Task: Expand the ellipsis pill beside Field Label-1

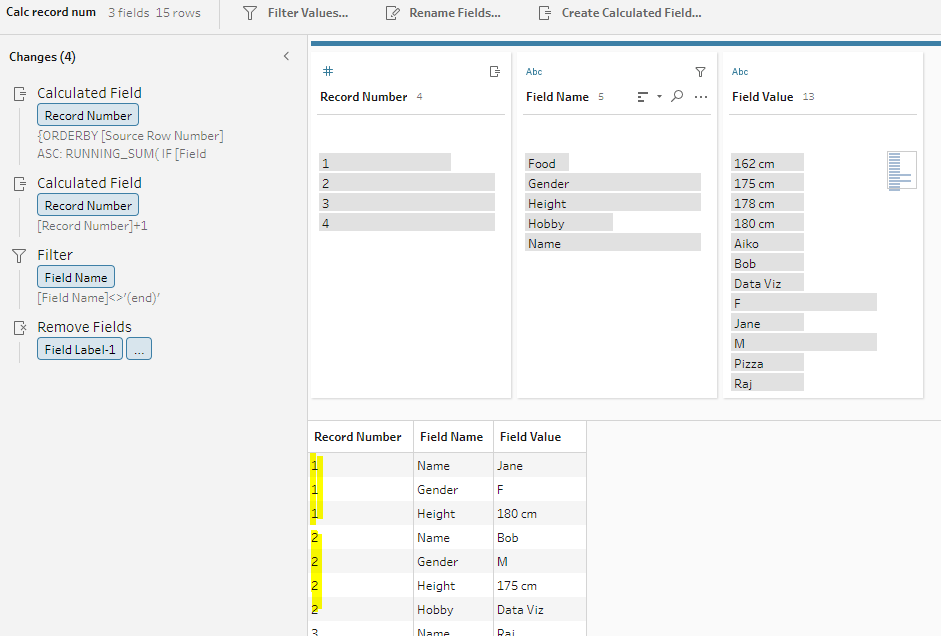Action: [139, 349]
